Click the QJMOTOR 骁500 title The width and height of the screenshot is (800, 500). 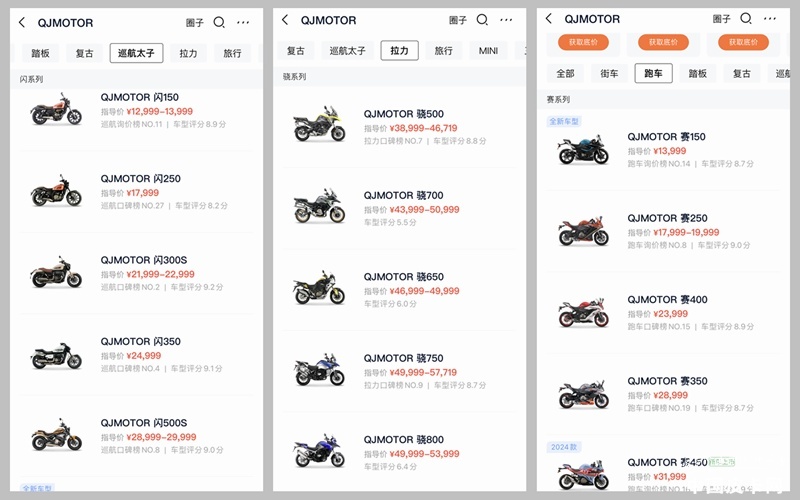click(404, 114)
